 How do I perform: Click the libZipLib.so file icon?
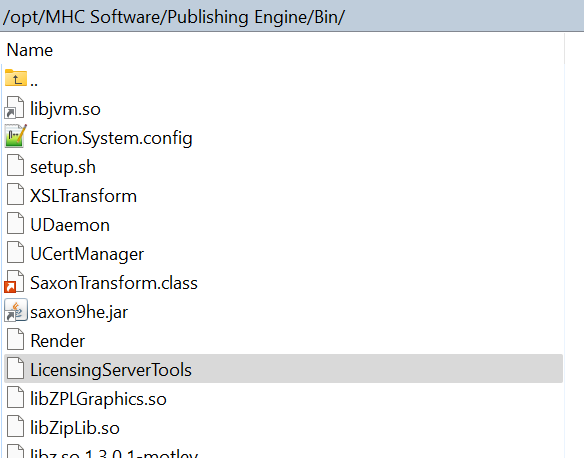[15, 427]
